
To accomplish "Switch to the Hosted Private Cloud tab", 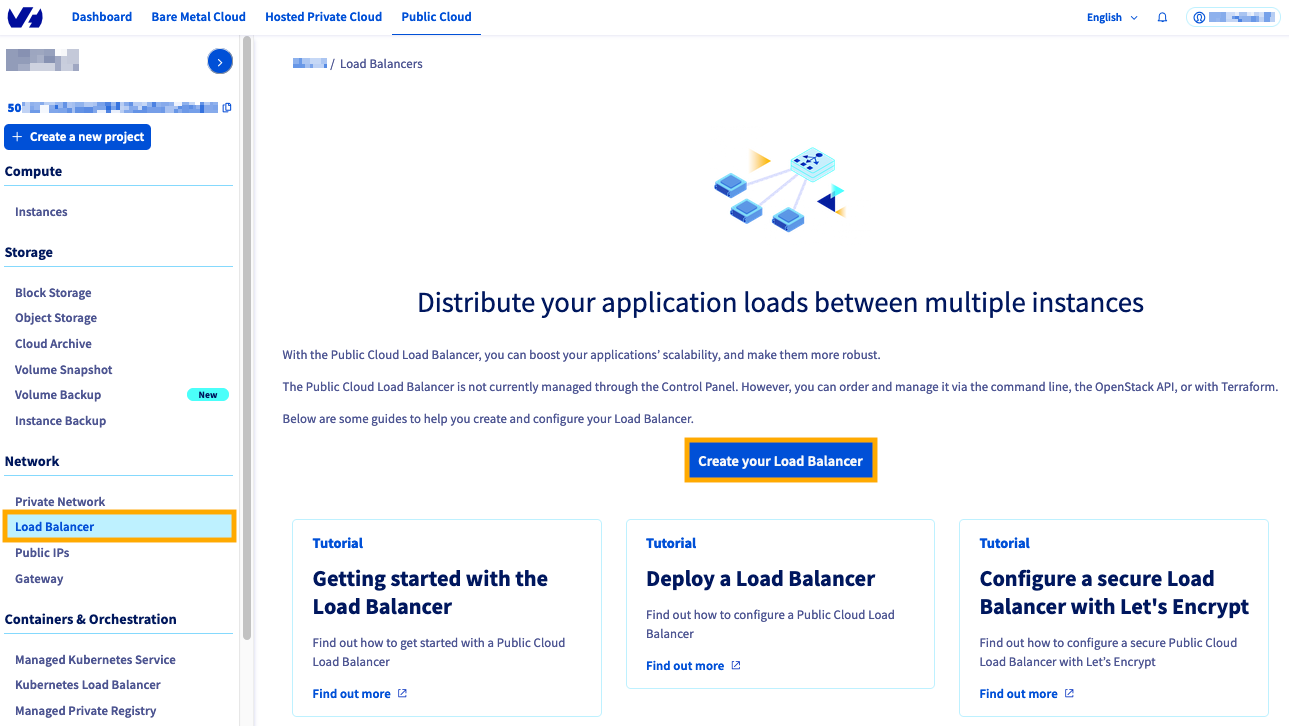I will click(x=323, y=16).
